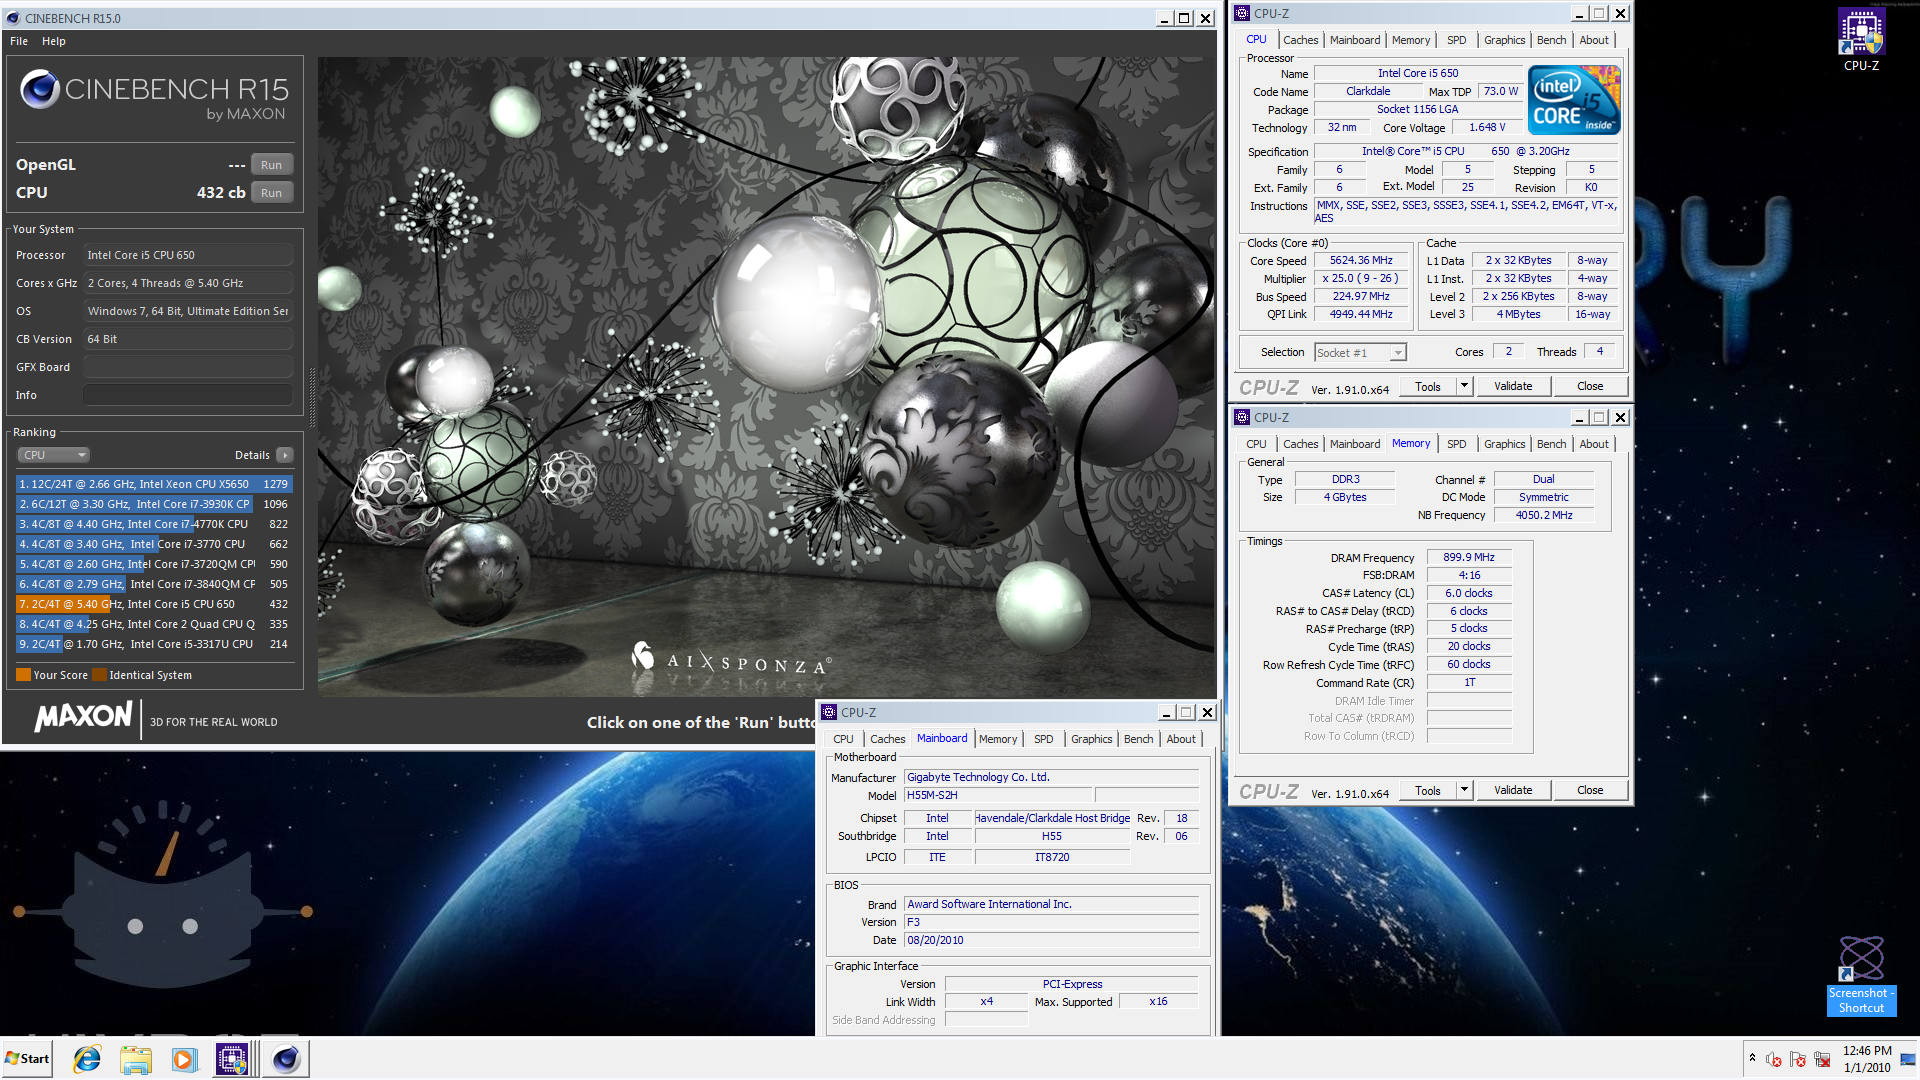Click Close button in top CPU-Z window
This screenshot has width=1920, height=1080.
point(1590,386)
